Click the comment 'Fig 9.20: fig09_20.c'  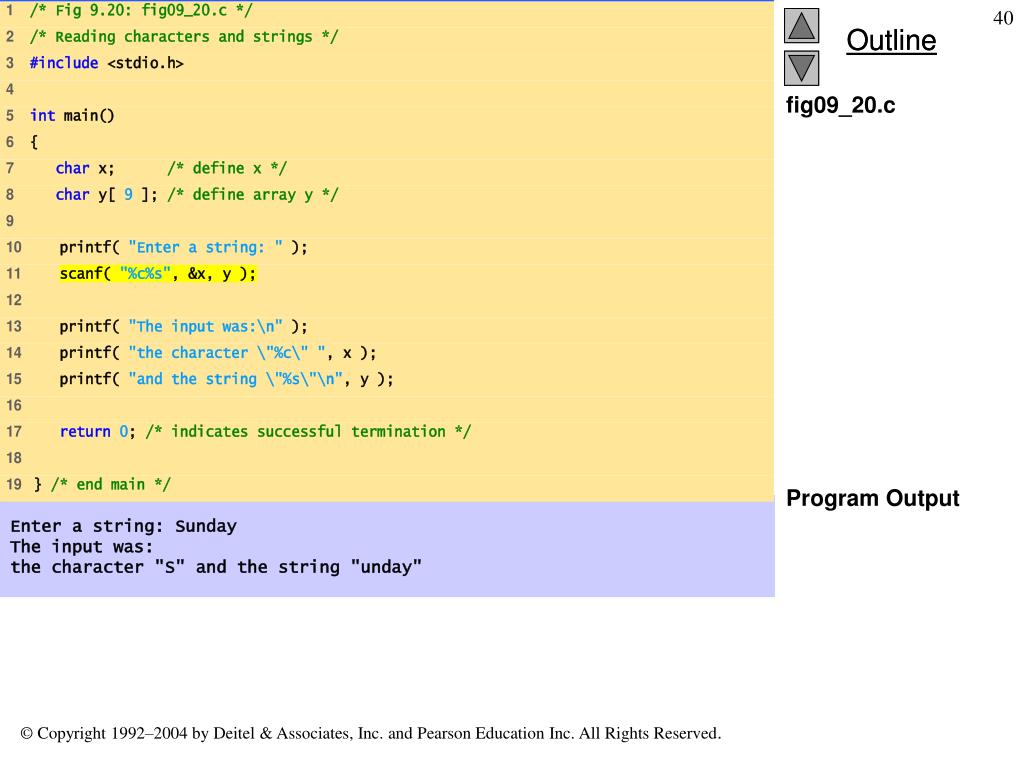coord(140,10)
